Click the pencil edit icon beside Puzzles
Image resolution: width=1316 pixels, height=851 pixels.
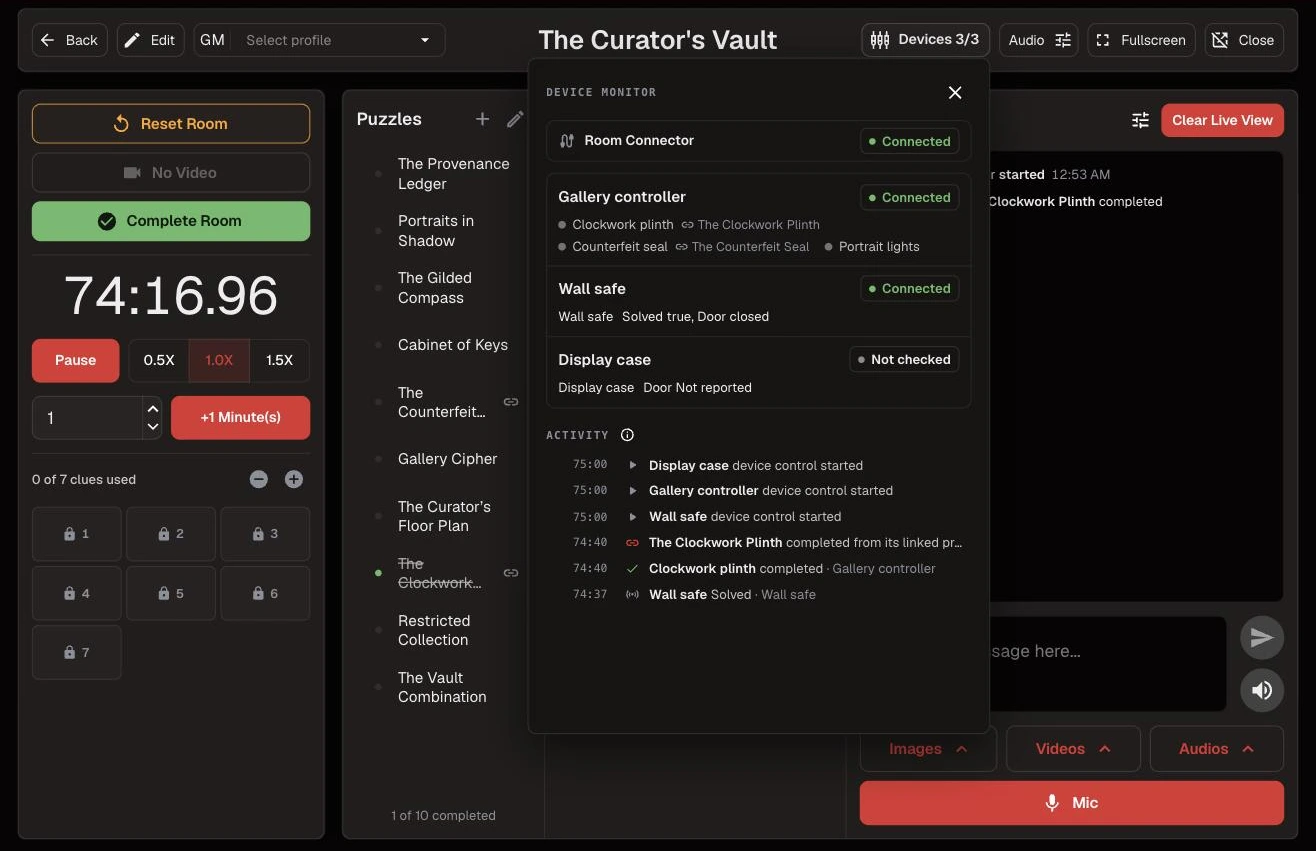tap(515, 119)
